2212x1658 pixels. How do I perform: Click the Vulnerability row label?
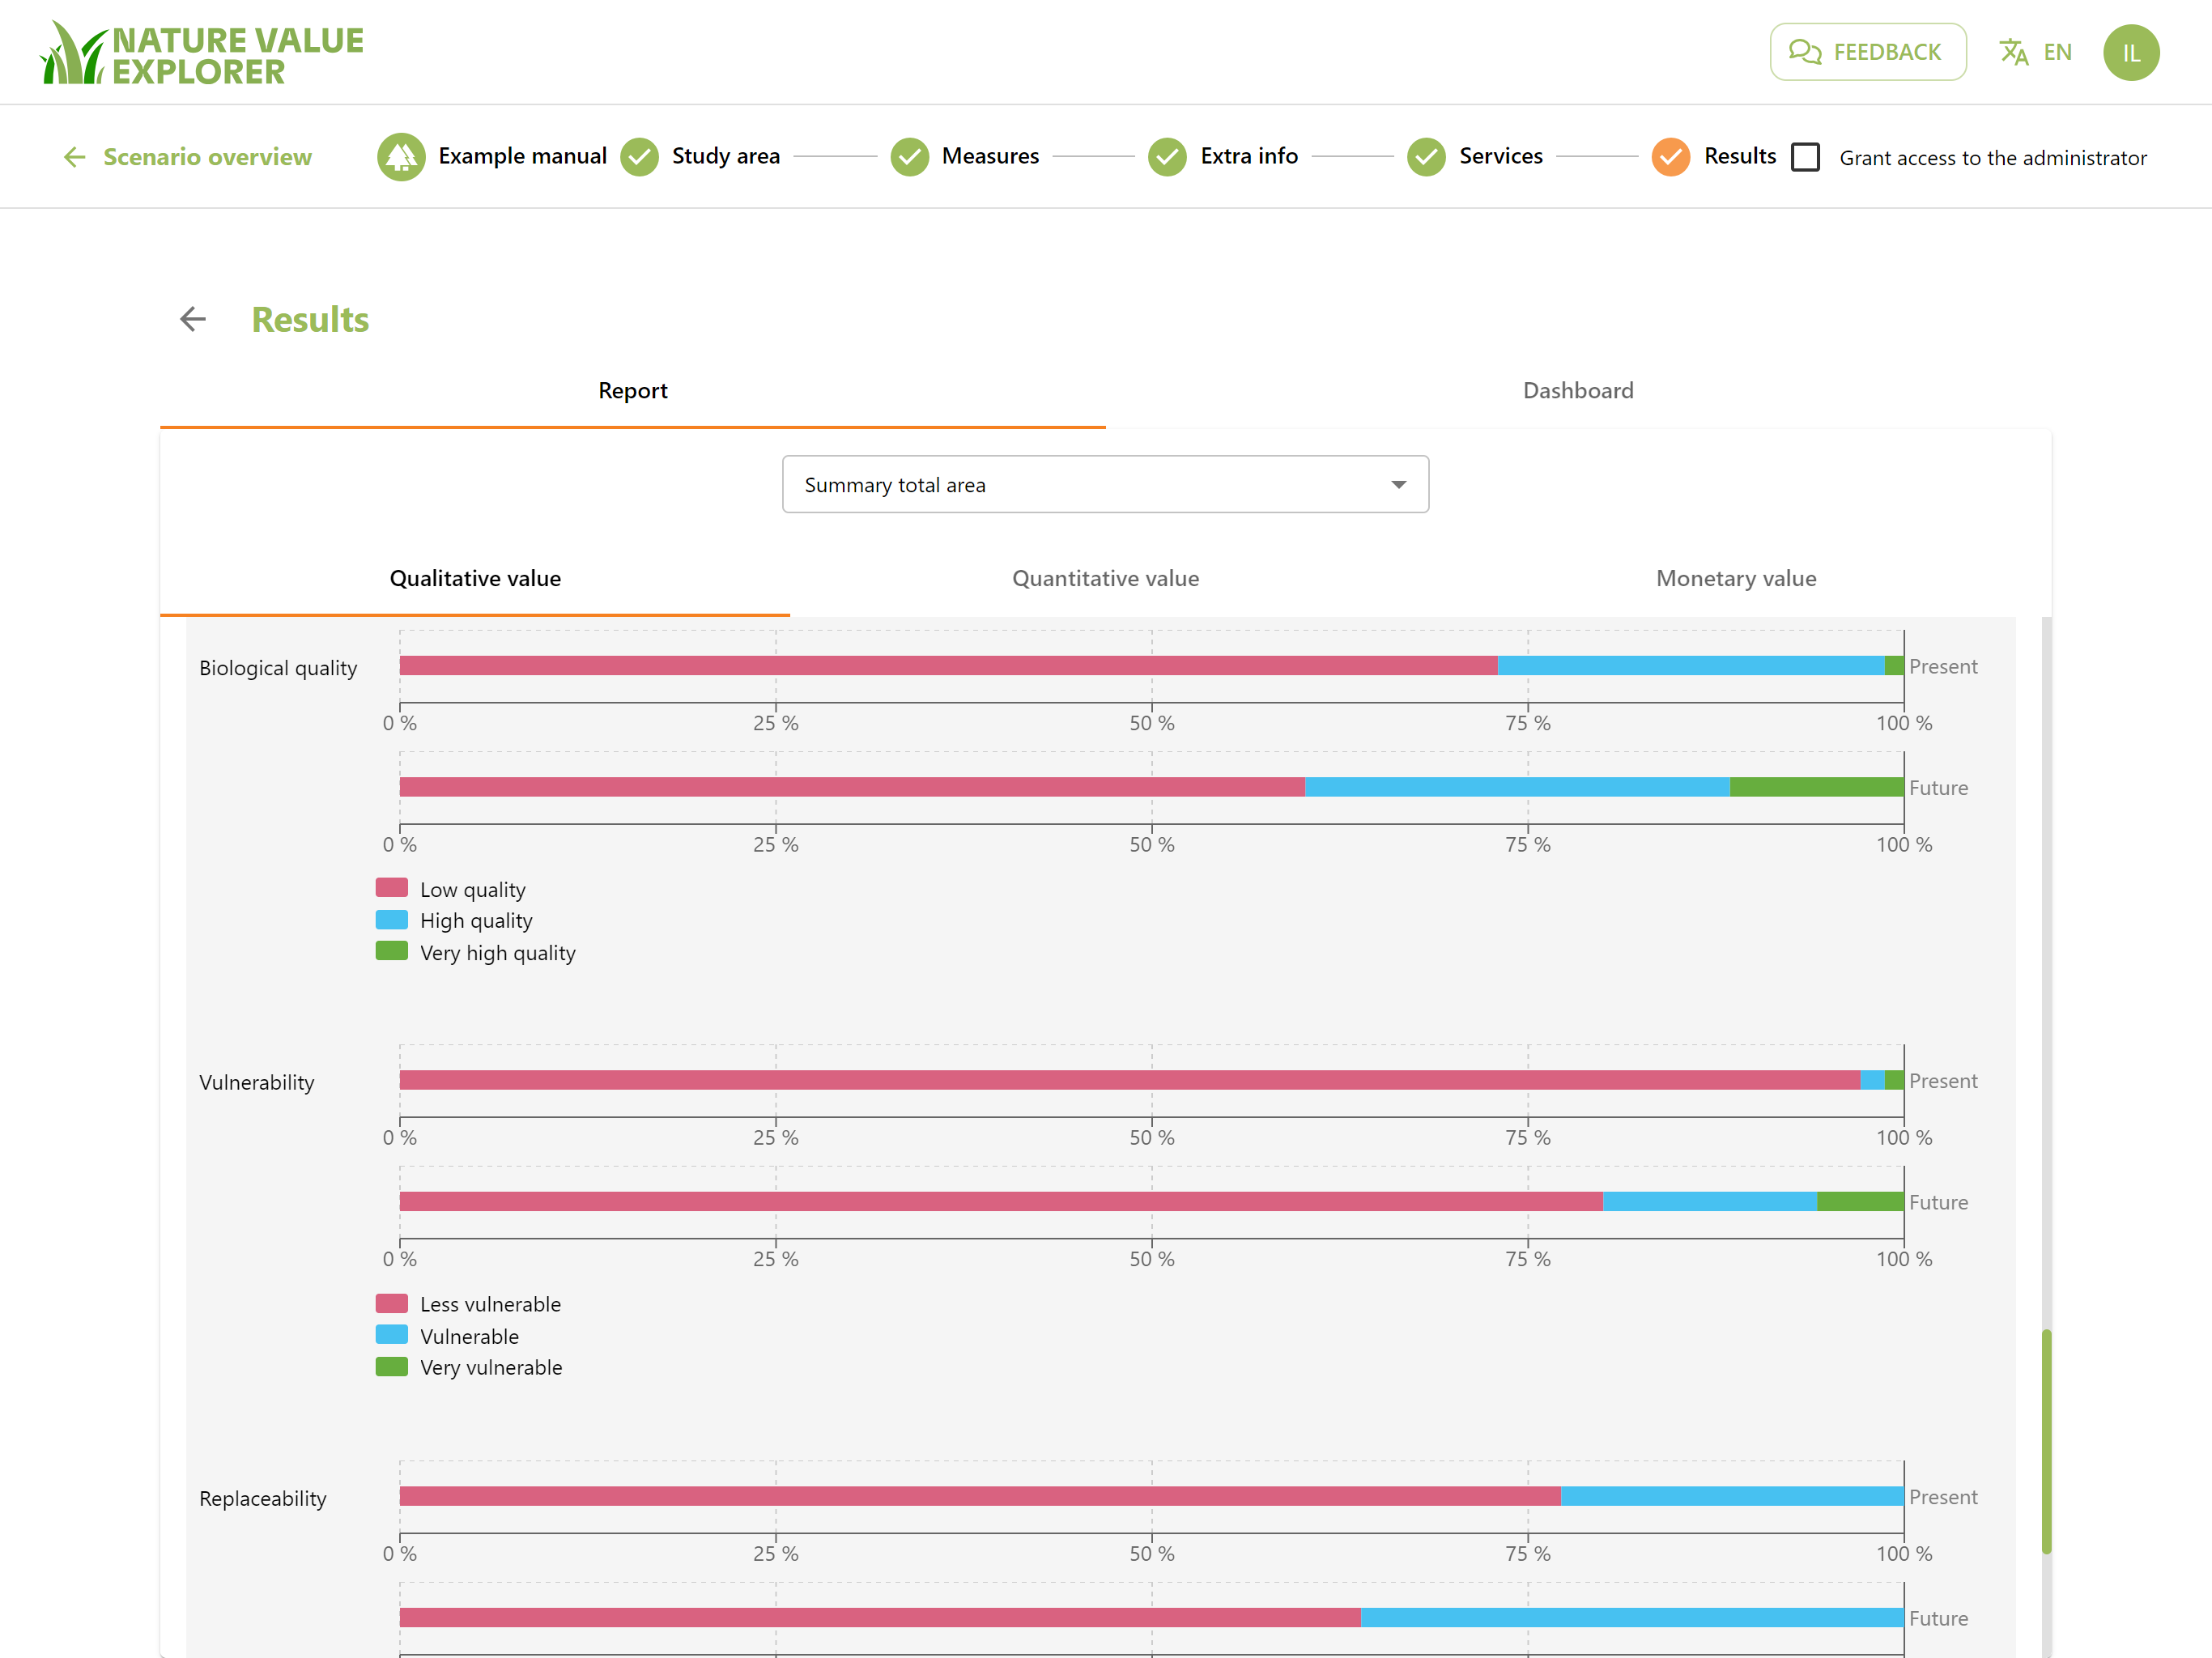[x=257, y=1083]
